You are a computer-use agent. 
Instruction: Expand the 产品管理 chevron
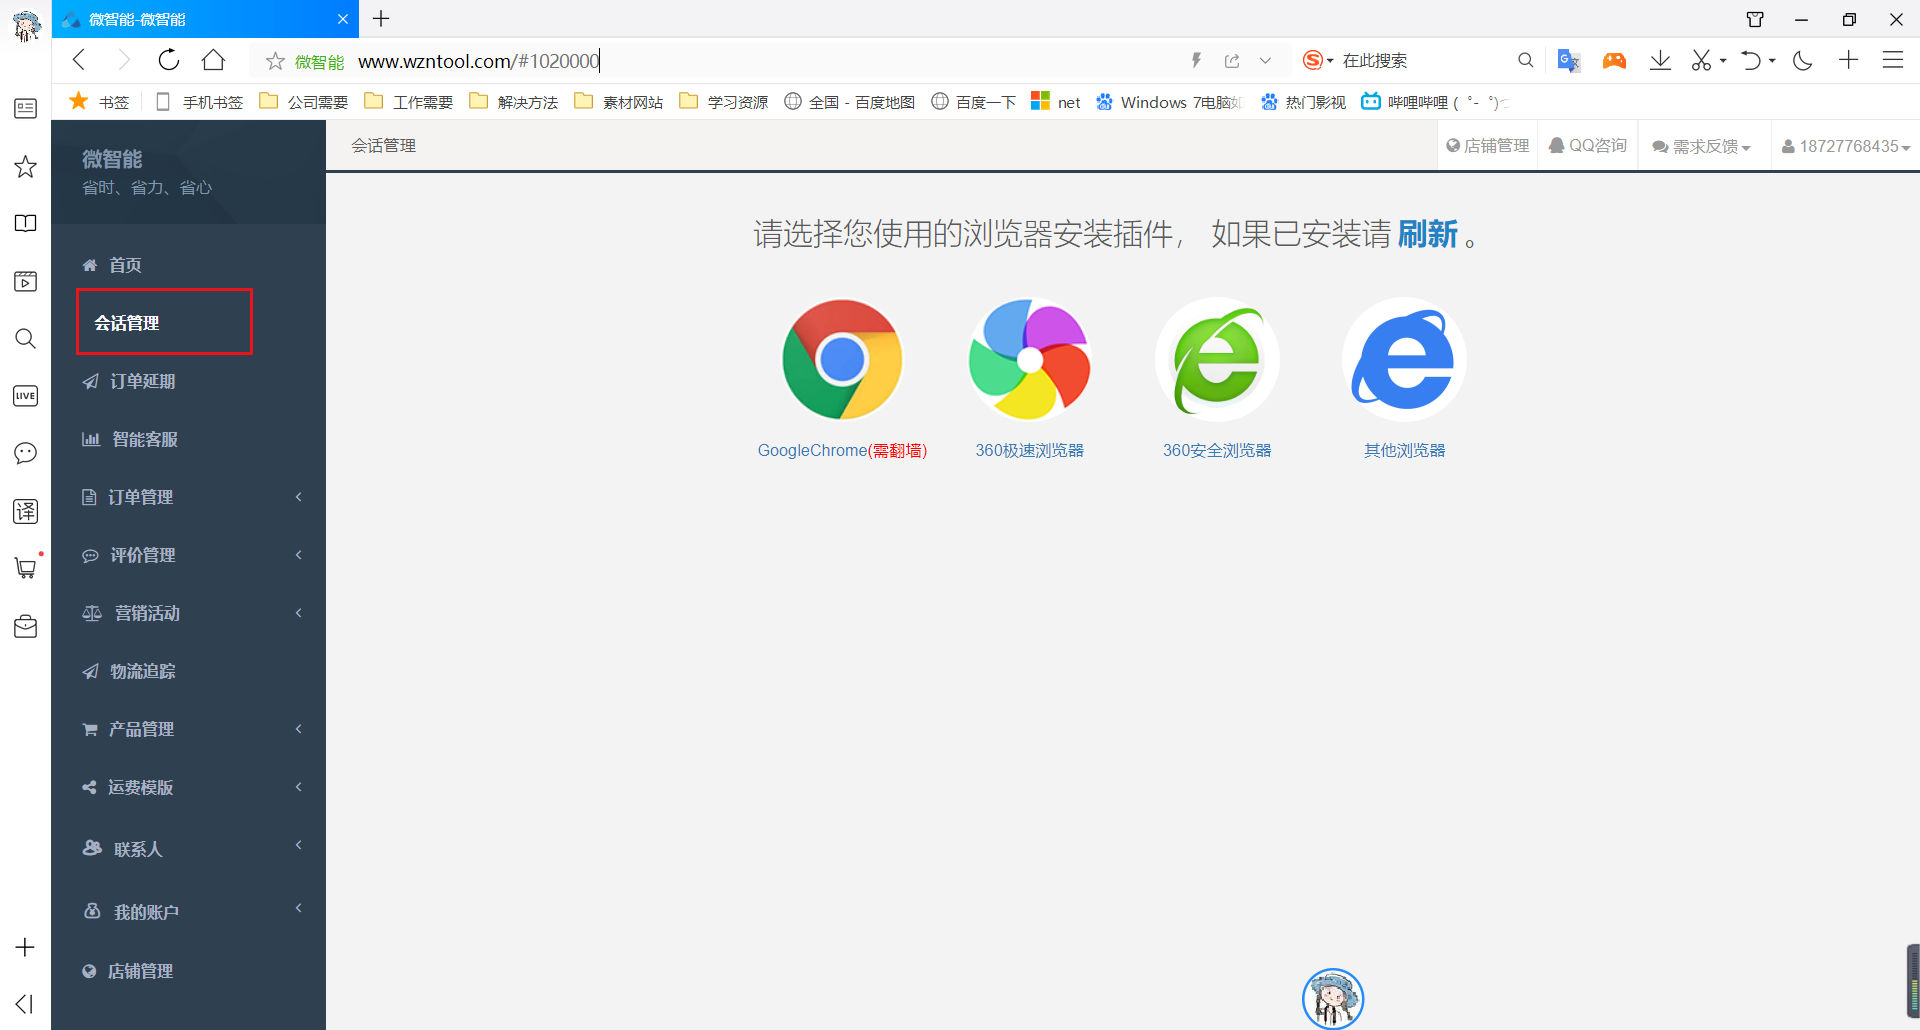click(298, 729)
